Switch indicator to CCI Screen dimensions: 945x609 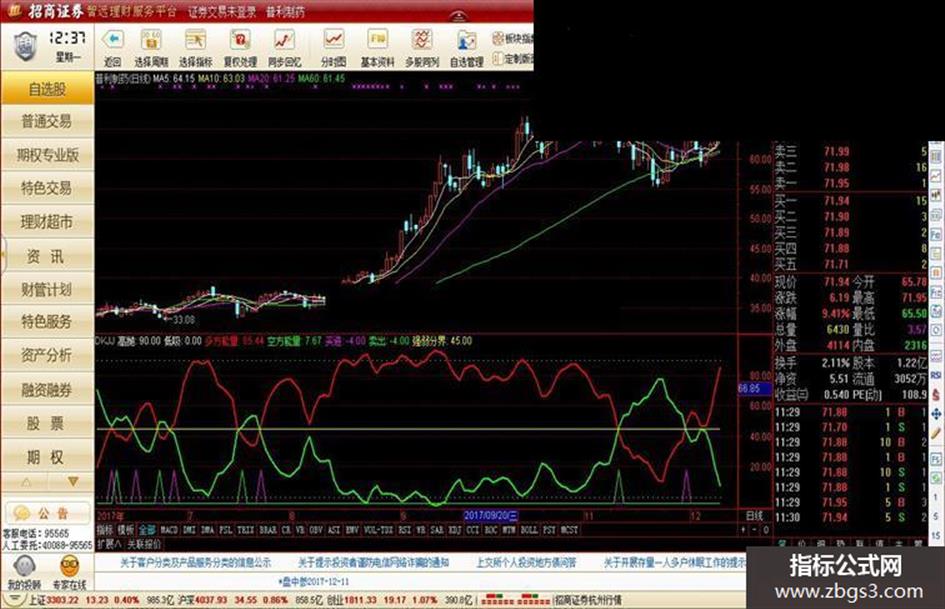coord(472,530)
